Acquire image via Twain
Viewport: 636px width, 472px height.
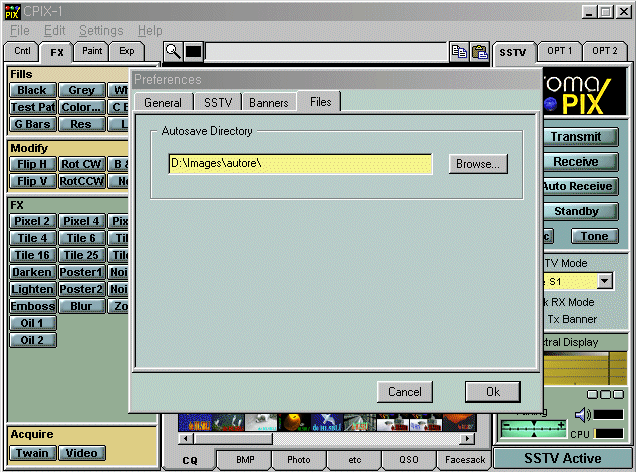click(x=32, y=453)
